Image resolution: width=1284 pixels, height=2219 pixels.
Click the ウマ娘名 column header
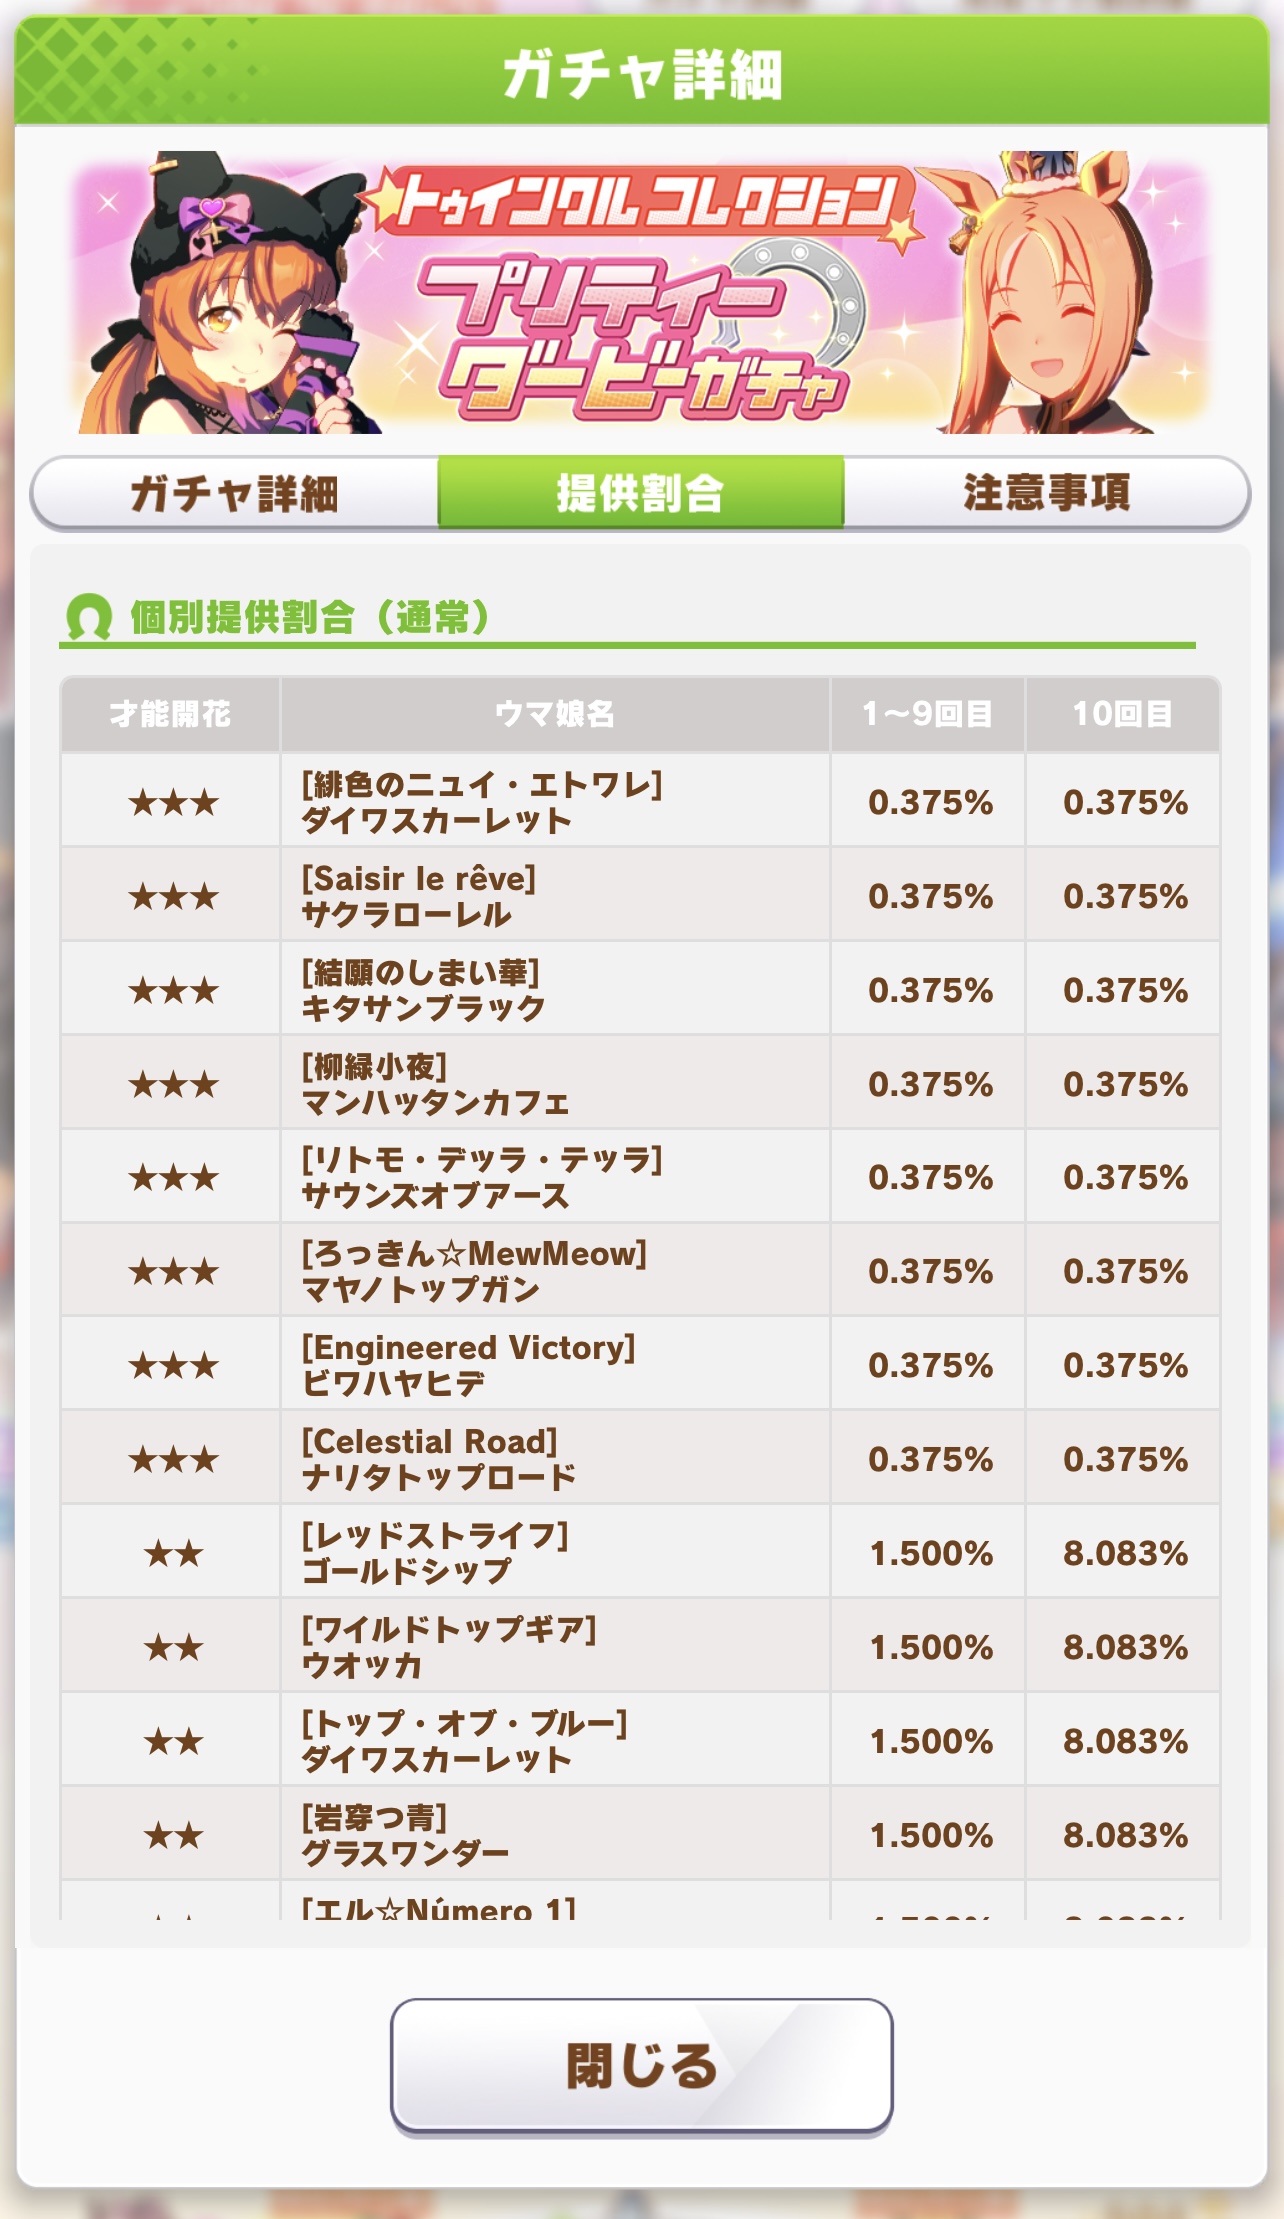555,714
